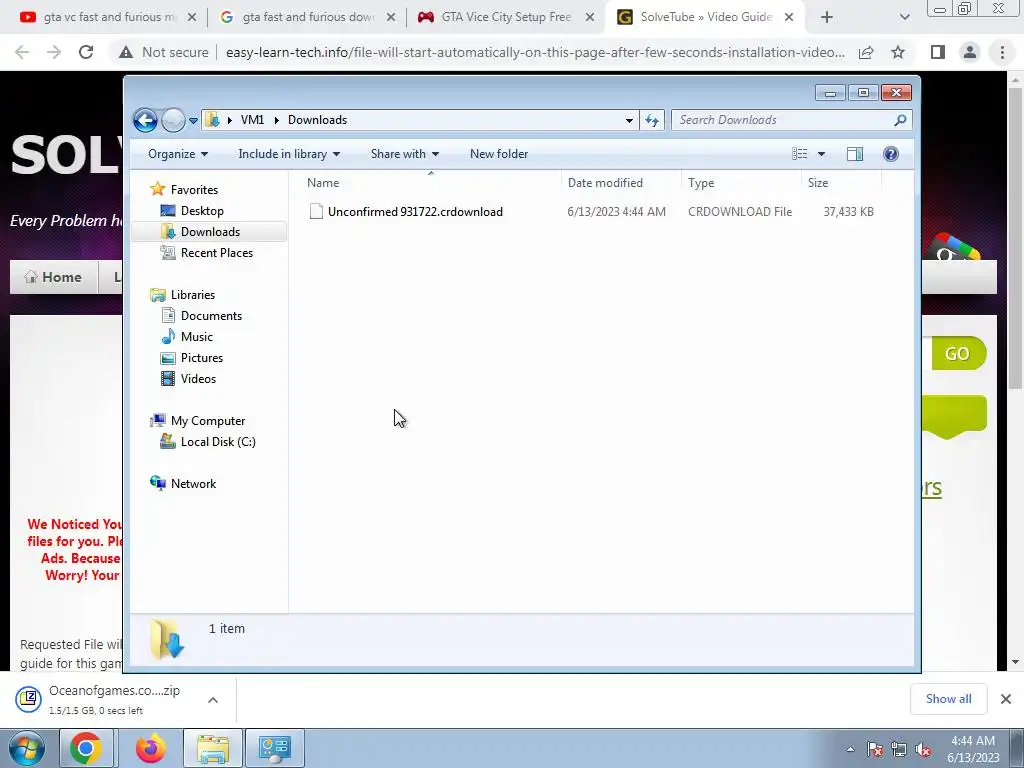Viewport: 1024px width, 768px height.
Task: Show hidden system tray icons
Action: click(850, 749)
